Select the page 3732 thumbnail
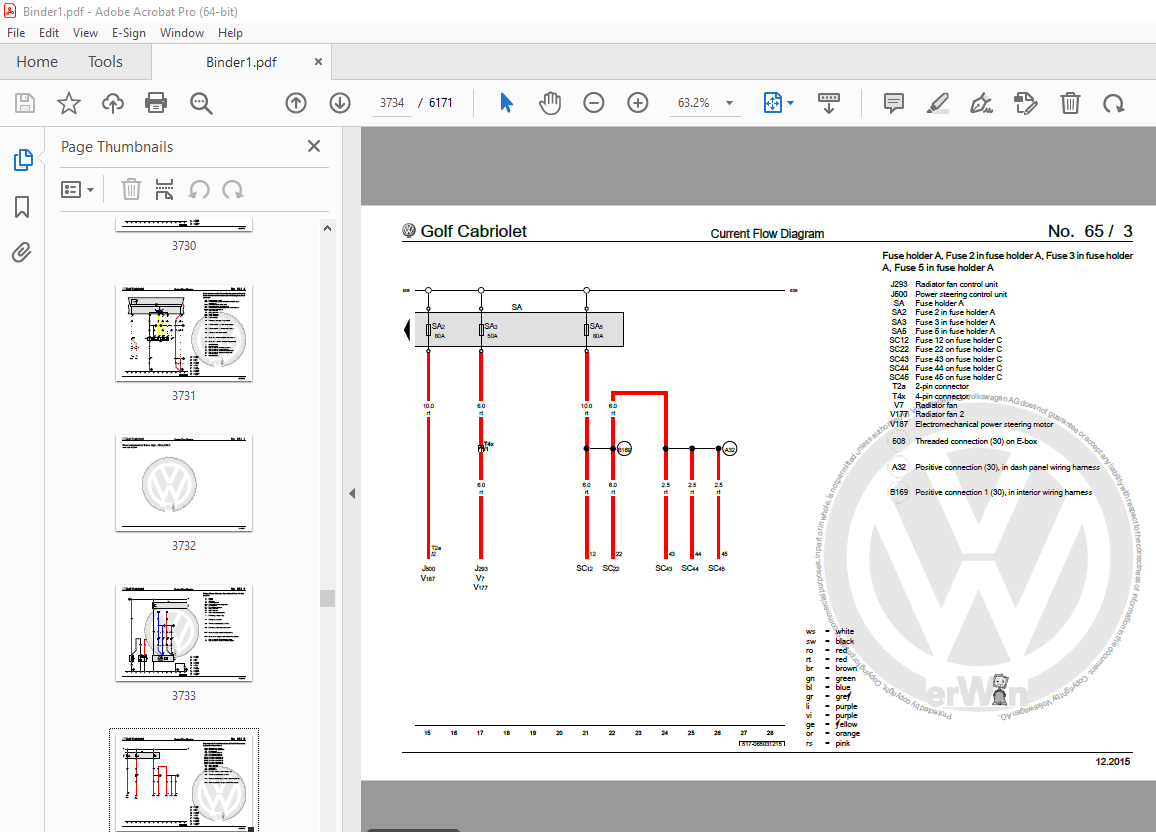This screenshot has height=832, width=1156. [x=184, y=483]
